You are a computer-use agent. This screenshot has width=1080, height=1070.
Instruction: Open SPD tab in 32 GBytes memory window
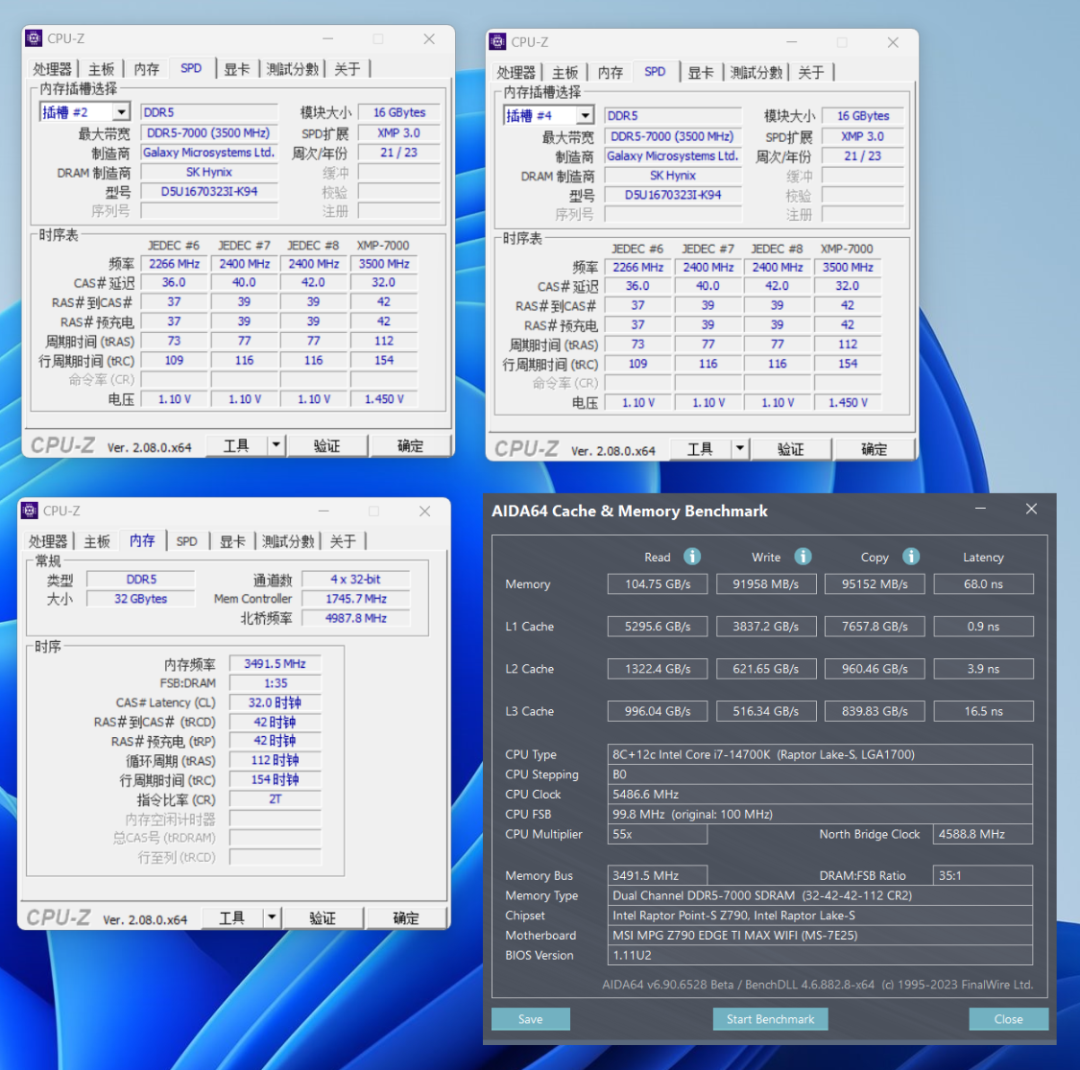click(187, 542)
